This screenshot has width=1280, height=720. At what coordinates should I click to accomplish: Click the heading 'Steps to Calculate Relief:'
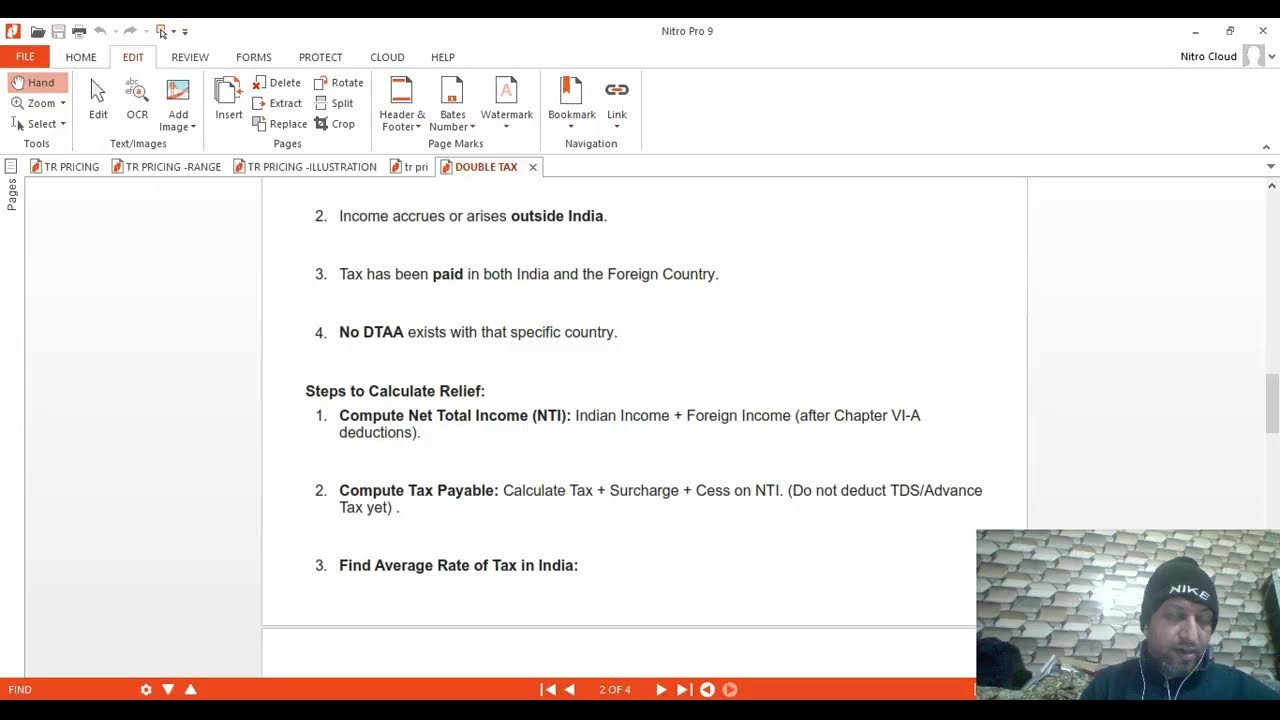tap(395, 391)
